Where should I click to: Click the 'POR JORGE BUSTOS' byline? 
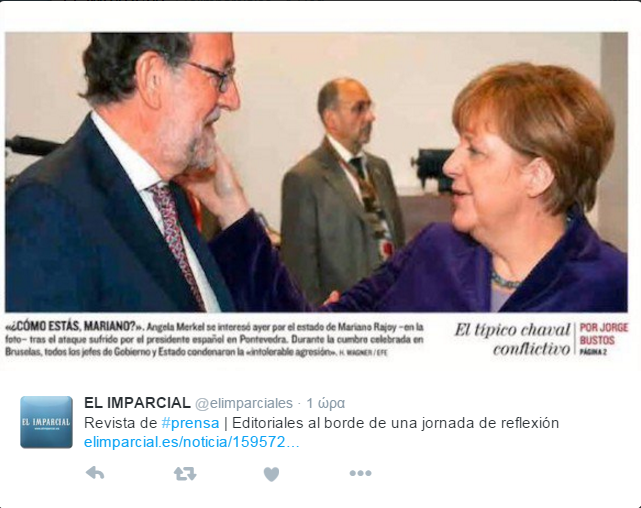604,333
